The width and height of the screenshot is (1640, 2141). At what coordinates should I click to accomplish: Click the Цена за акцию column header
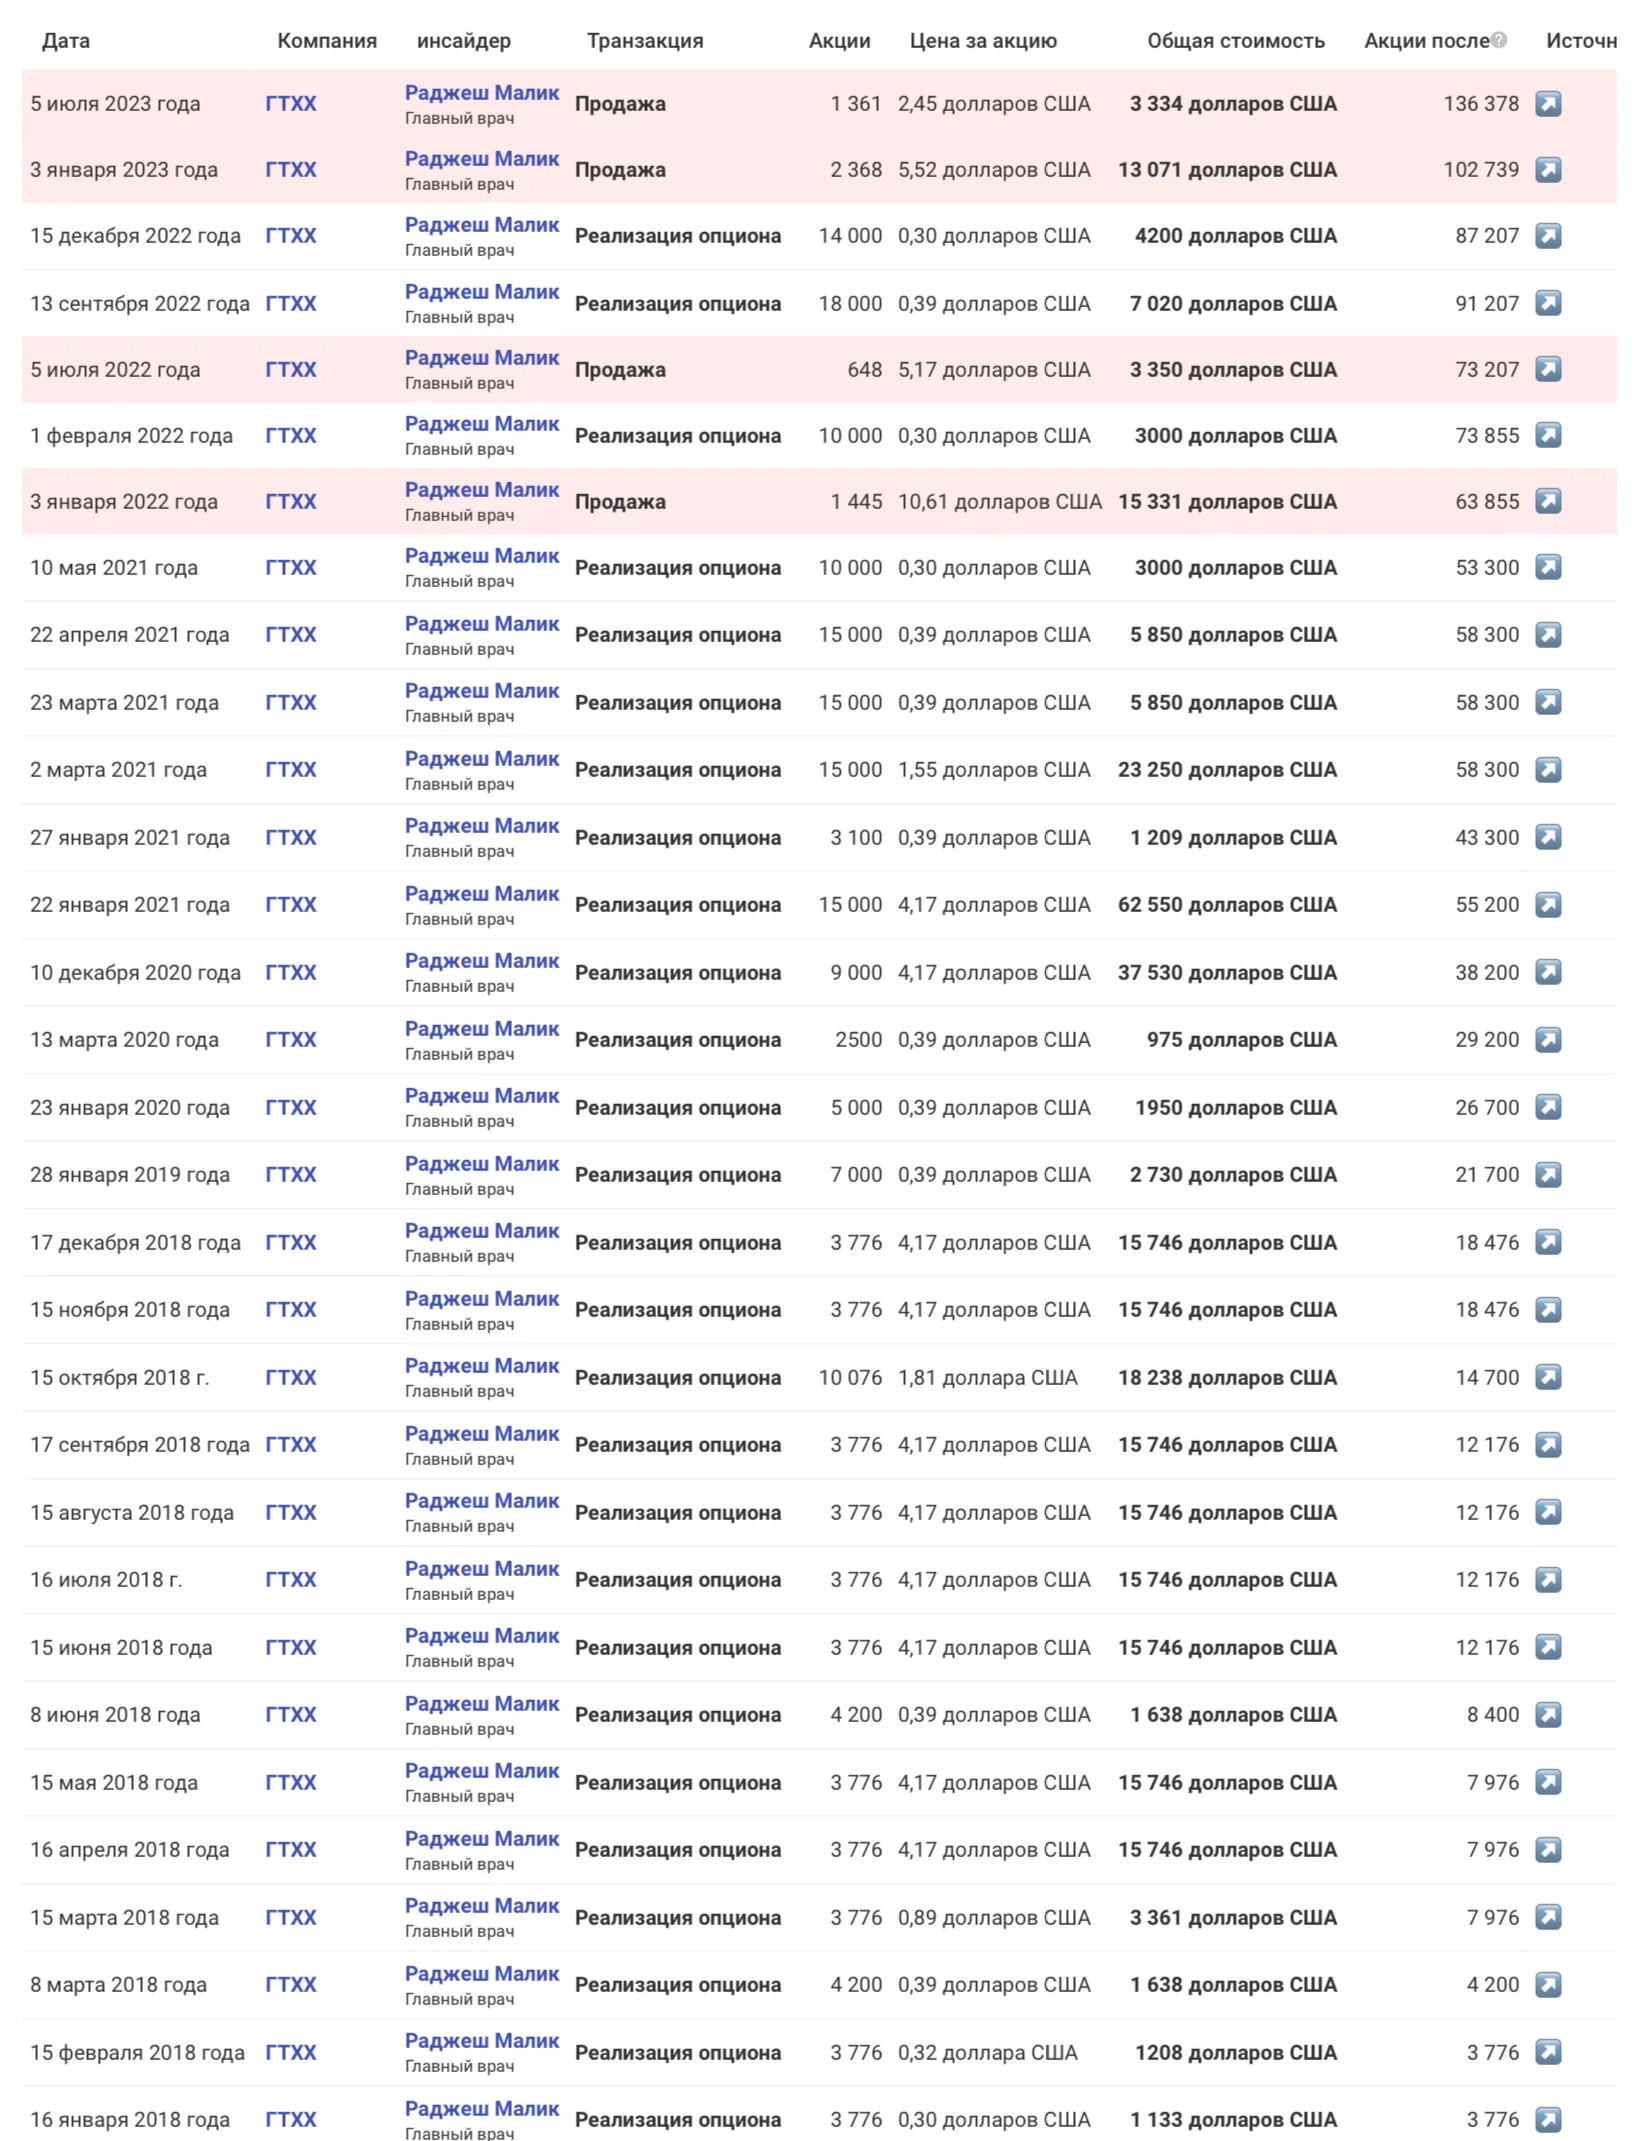point(983,41)
